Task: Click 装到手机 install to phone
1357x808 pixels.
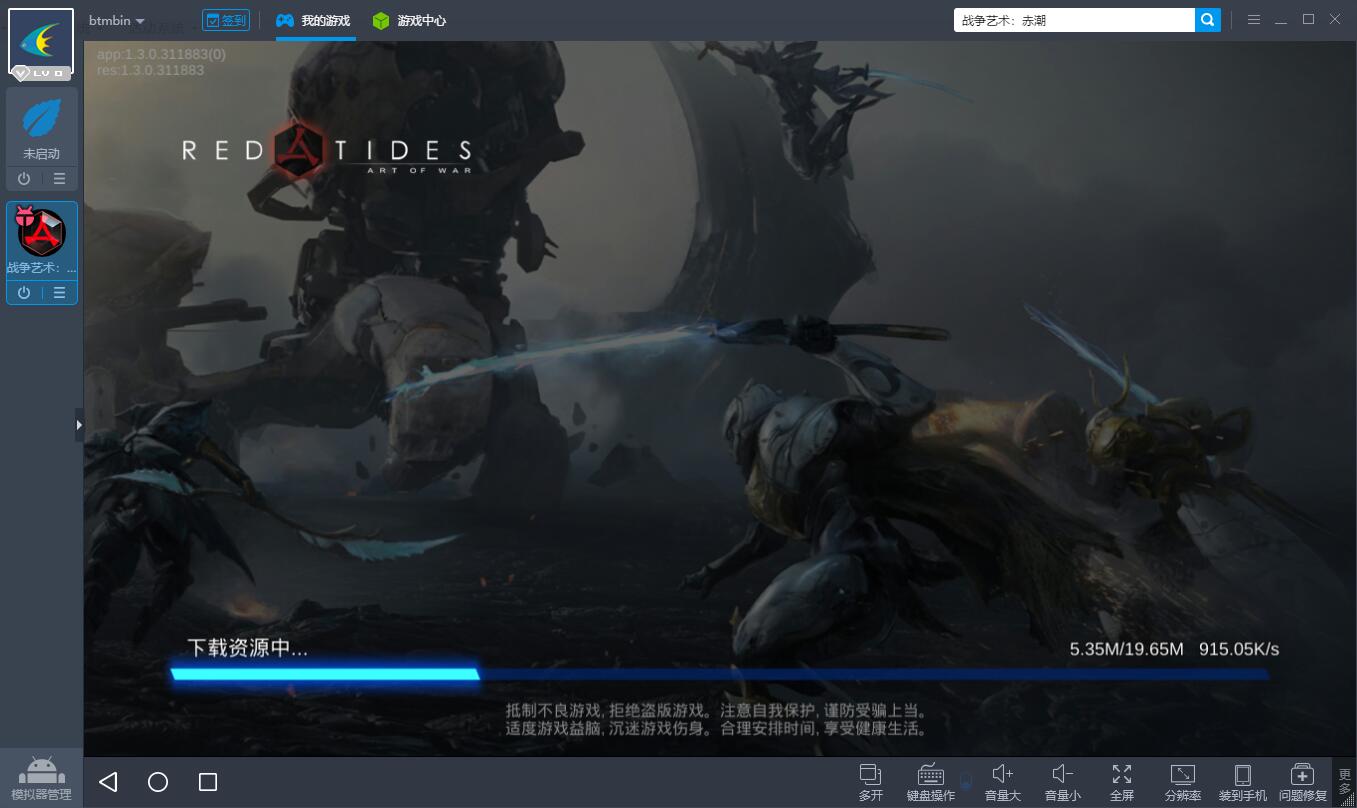Action: point(1242,782)
